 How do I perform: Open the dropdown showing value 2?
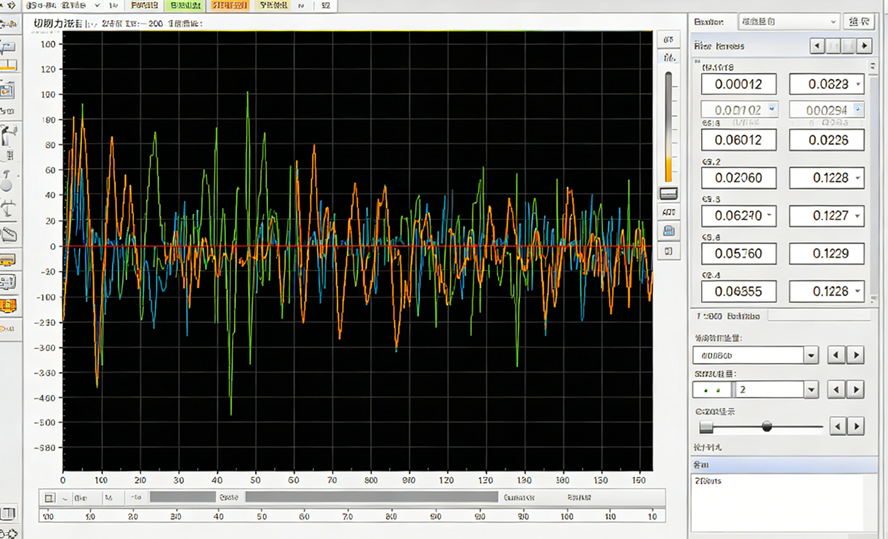(811, 390)
